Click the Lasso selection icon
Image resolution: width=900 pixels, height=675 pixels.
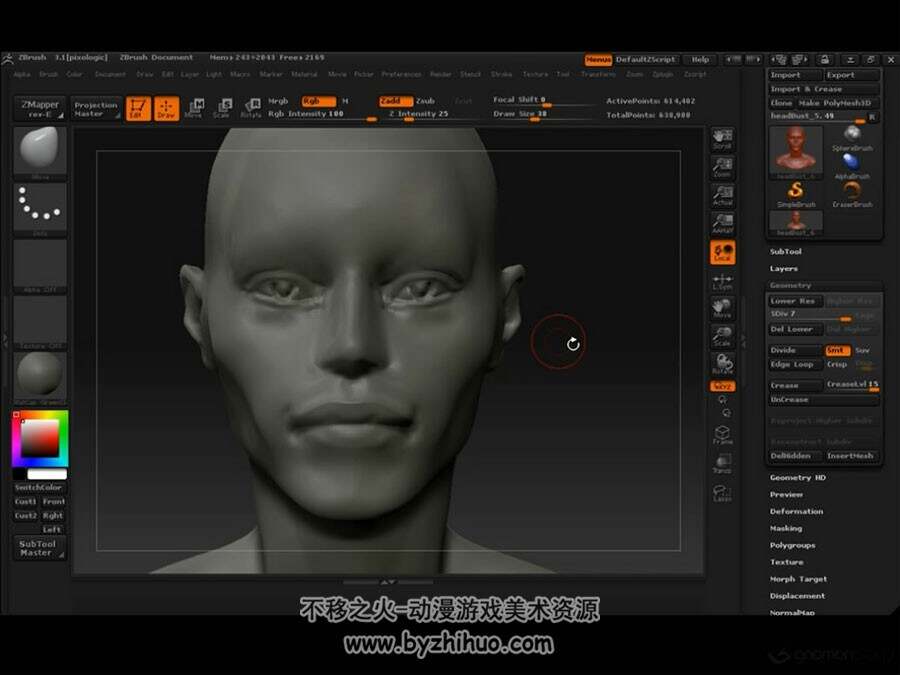722,492
